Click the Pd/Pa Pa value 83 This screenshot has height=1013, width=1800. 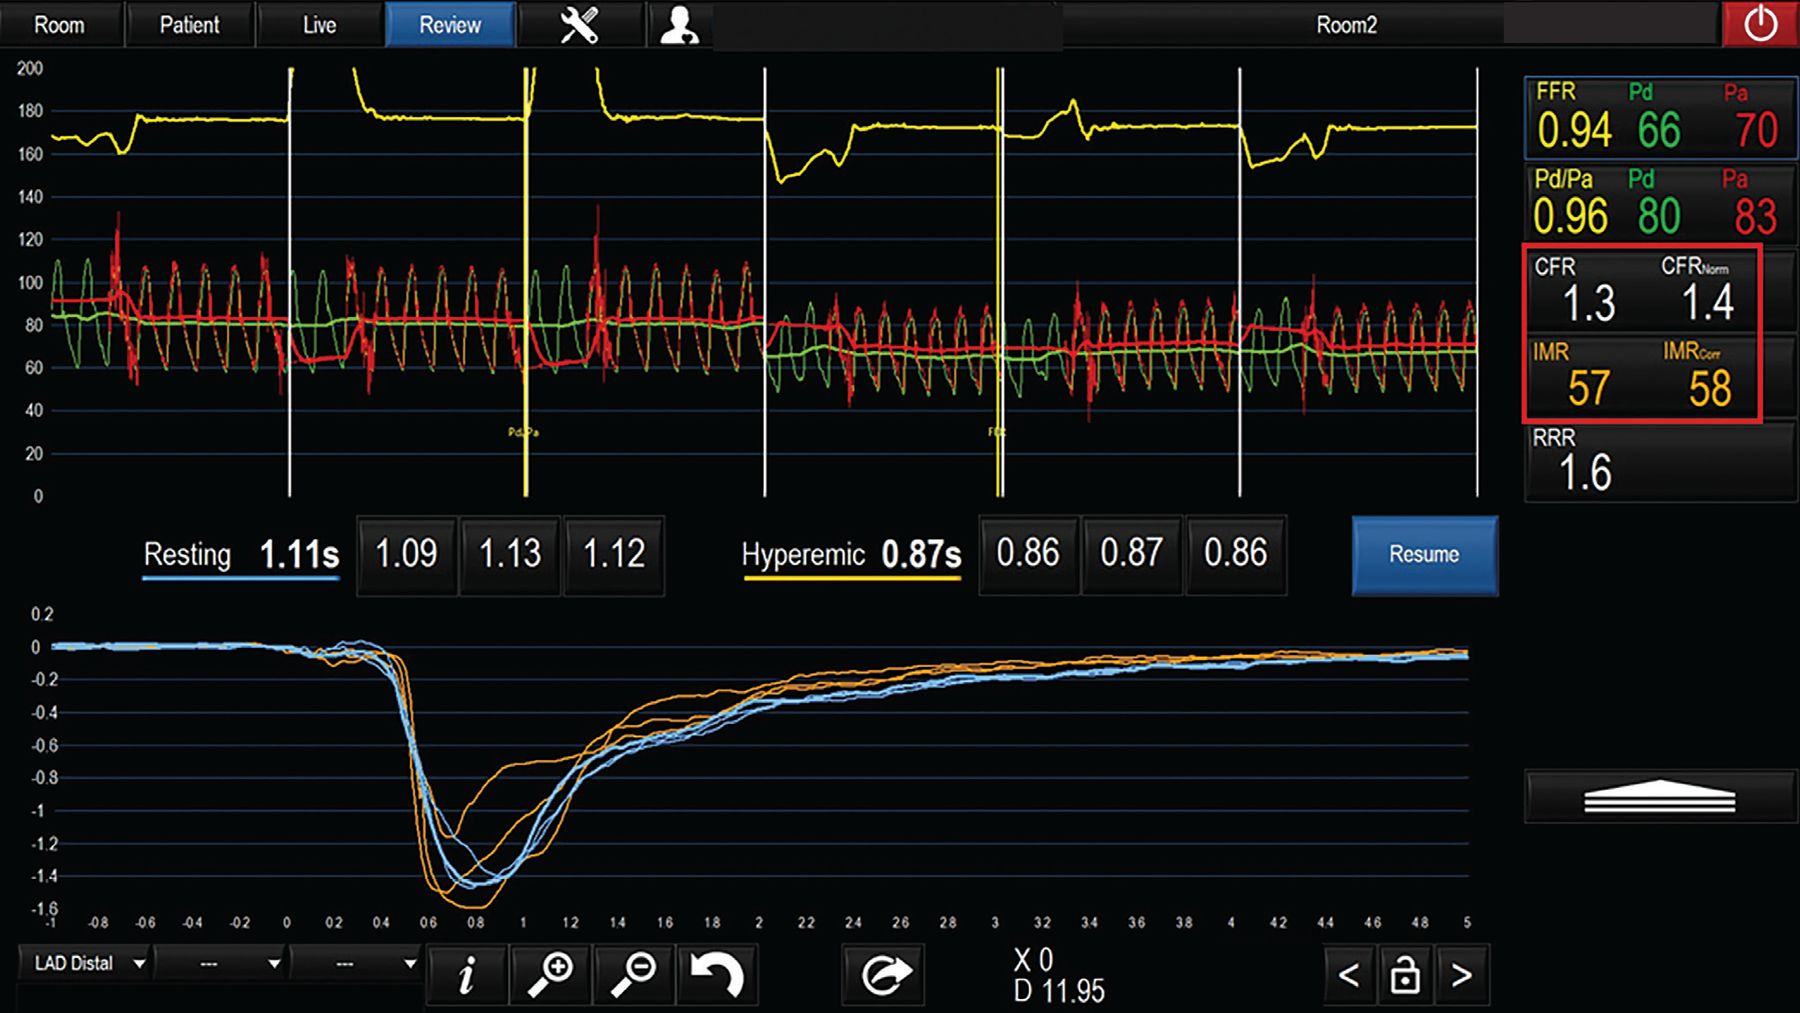tap(1756, 217)
